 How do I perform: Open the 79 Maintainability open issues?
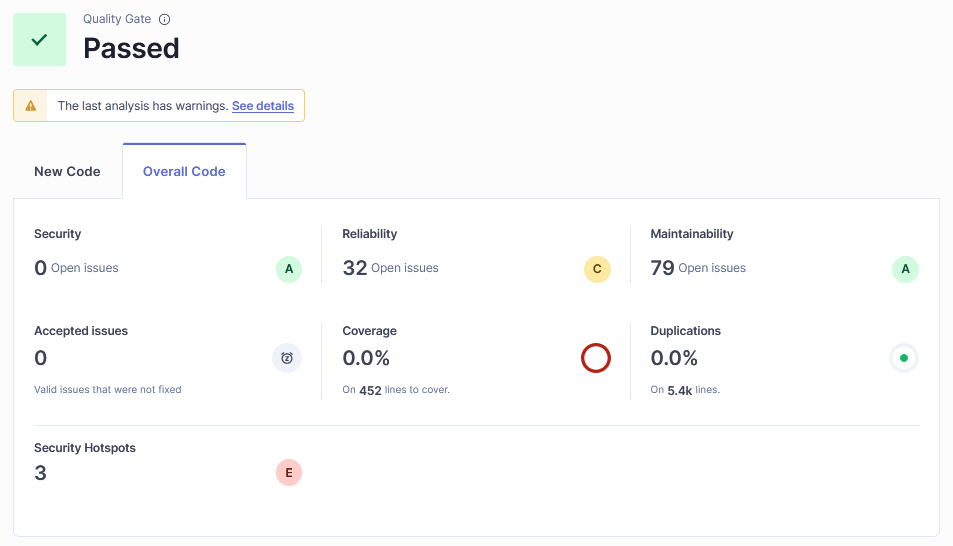662,268
